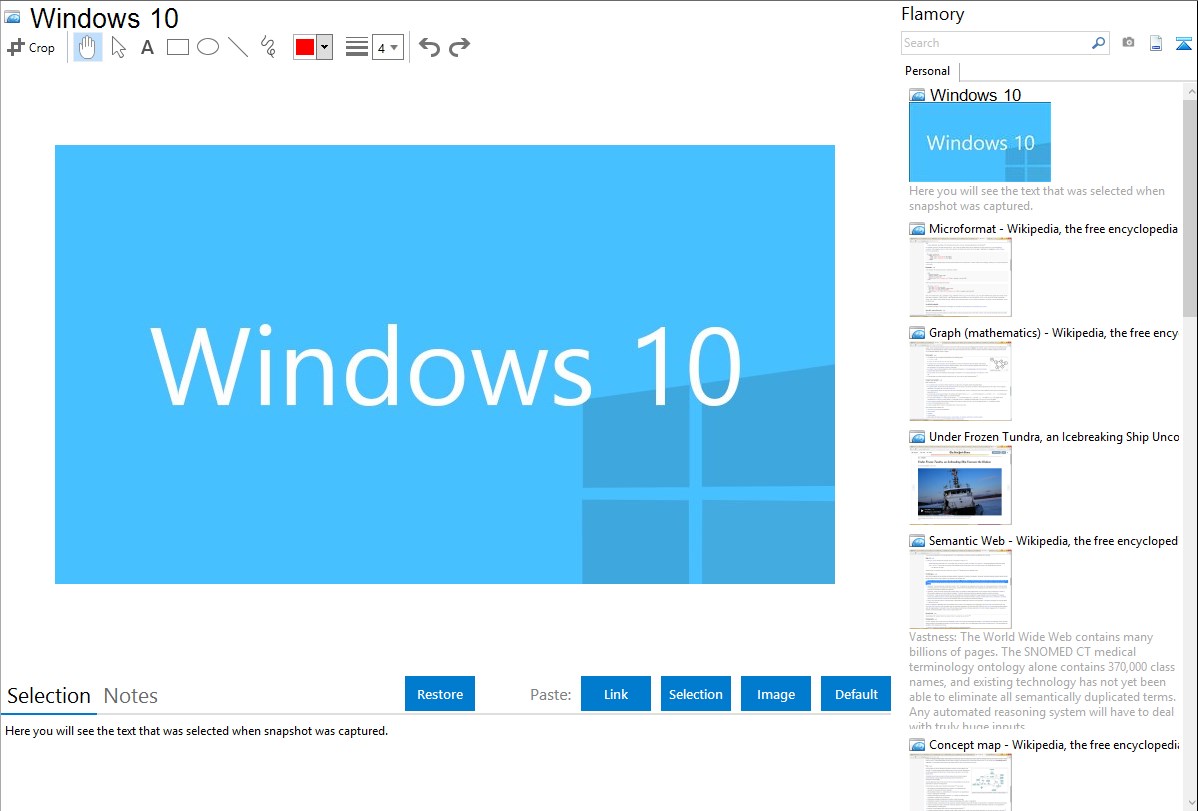Switch to the Selection tab

click(x=49, y=696)
